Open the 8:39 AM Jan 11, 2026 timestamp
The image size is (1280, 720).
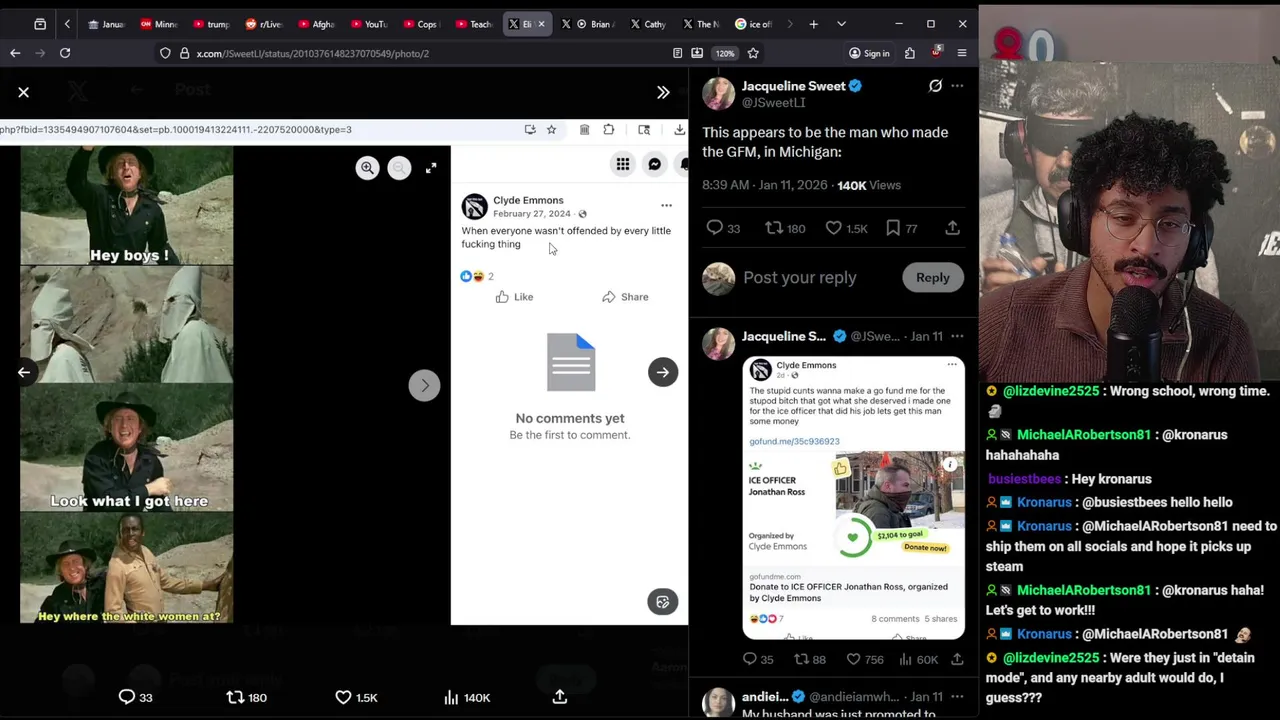[x=765, y=185]
